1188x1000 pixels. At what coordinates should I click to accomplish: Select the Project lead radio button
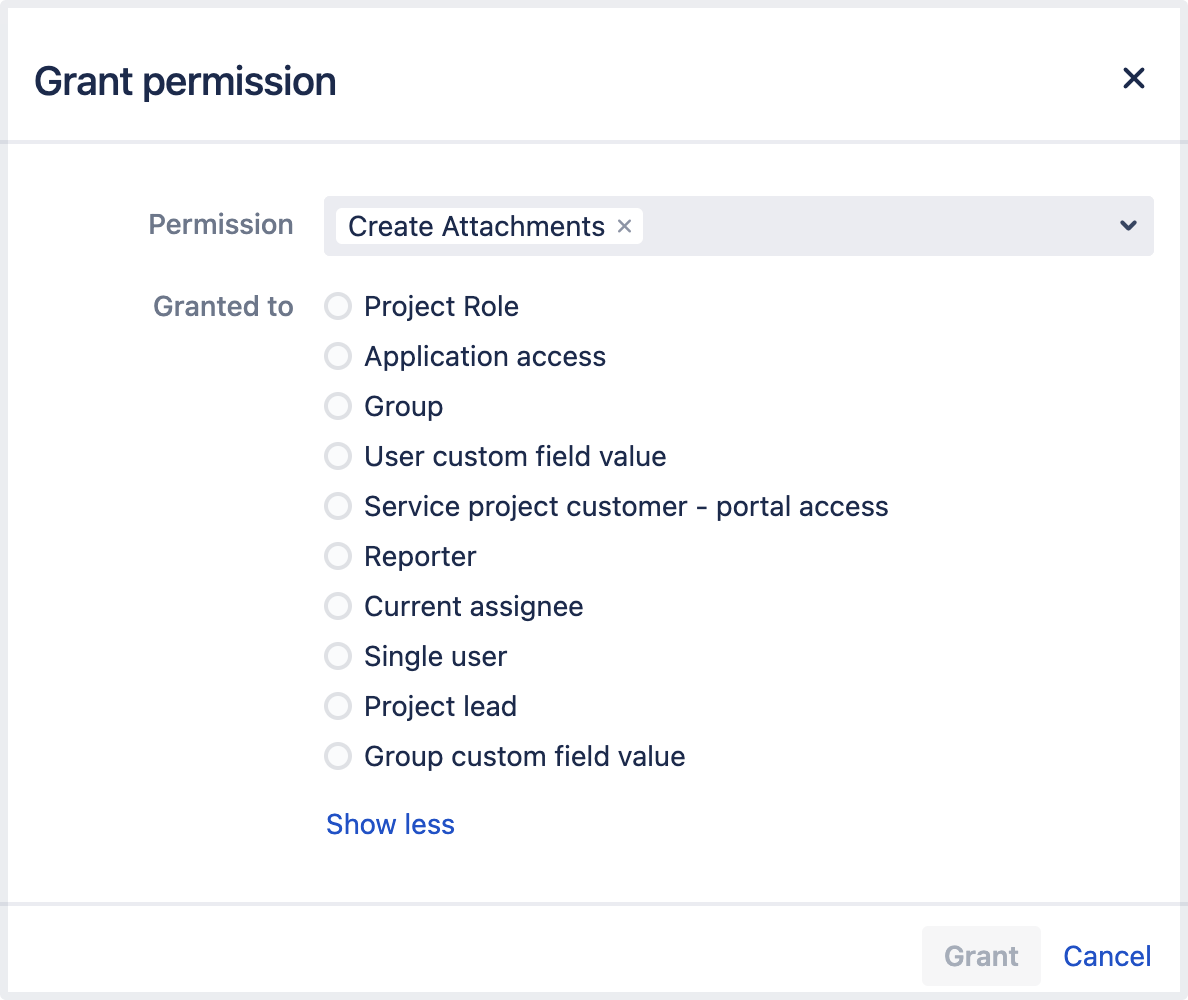[338, 706]
